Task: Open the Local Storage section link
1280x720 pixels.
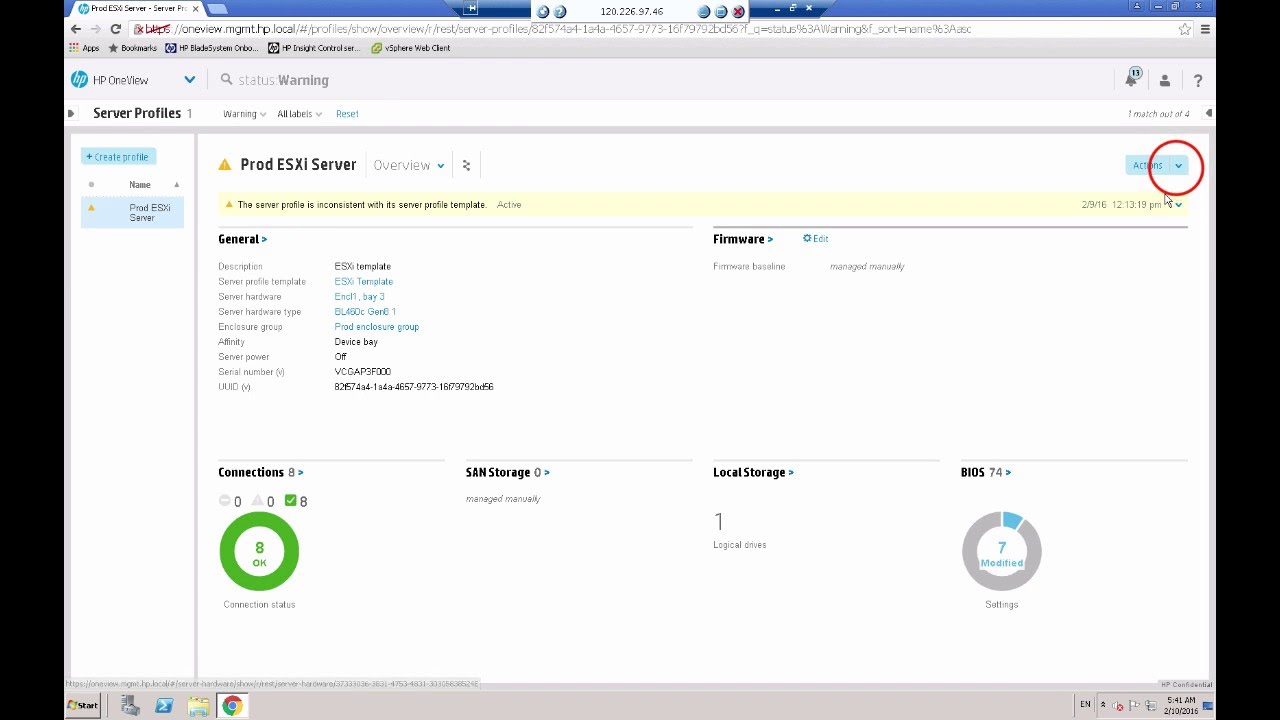Action: (x=753, y=472)
